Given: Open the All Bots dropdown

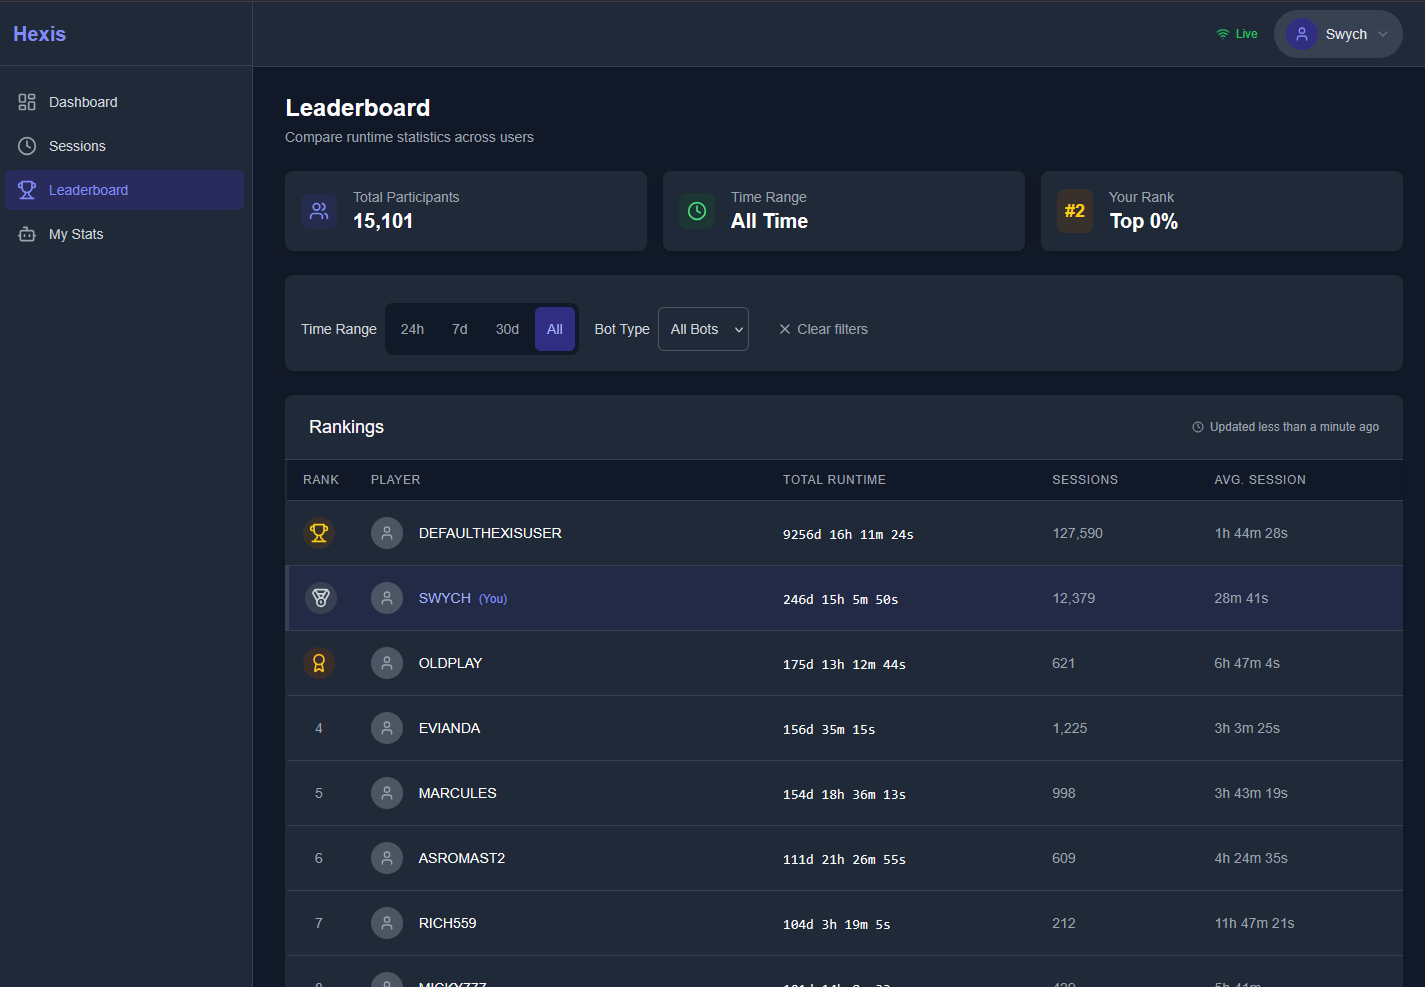Looking at the screenshot, I should click(703, 328).
